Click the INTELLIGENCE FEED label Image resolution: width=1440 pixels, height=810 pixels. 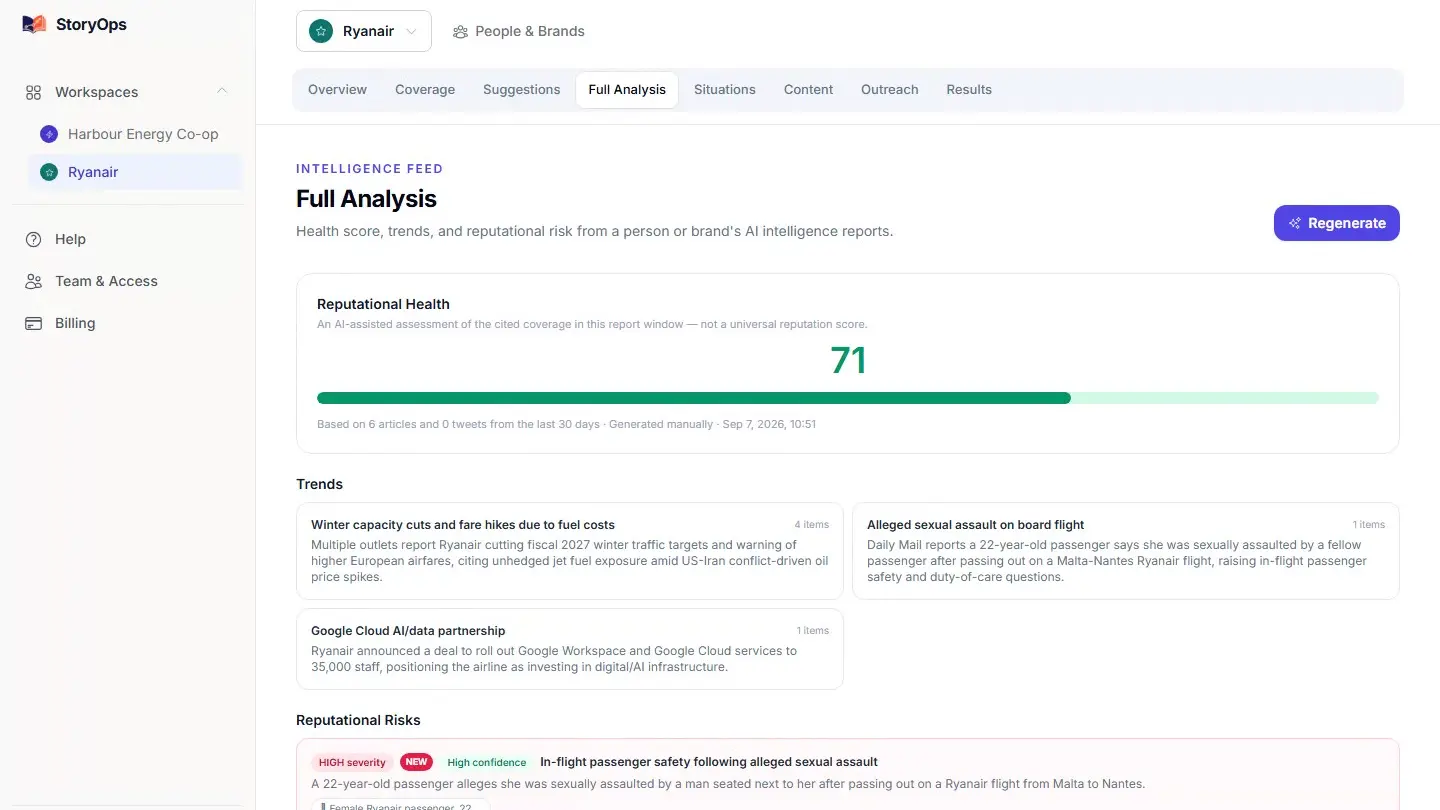point(369,169)
